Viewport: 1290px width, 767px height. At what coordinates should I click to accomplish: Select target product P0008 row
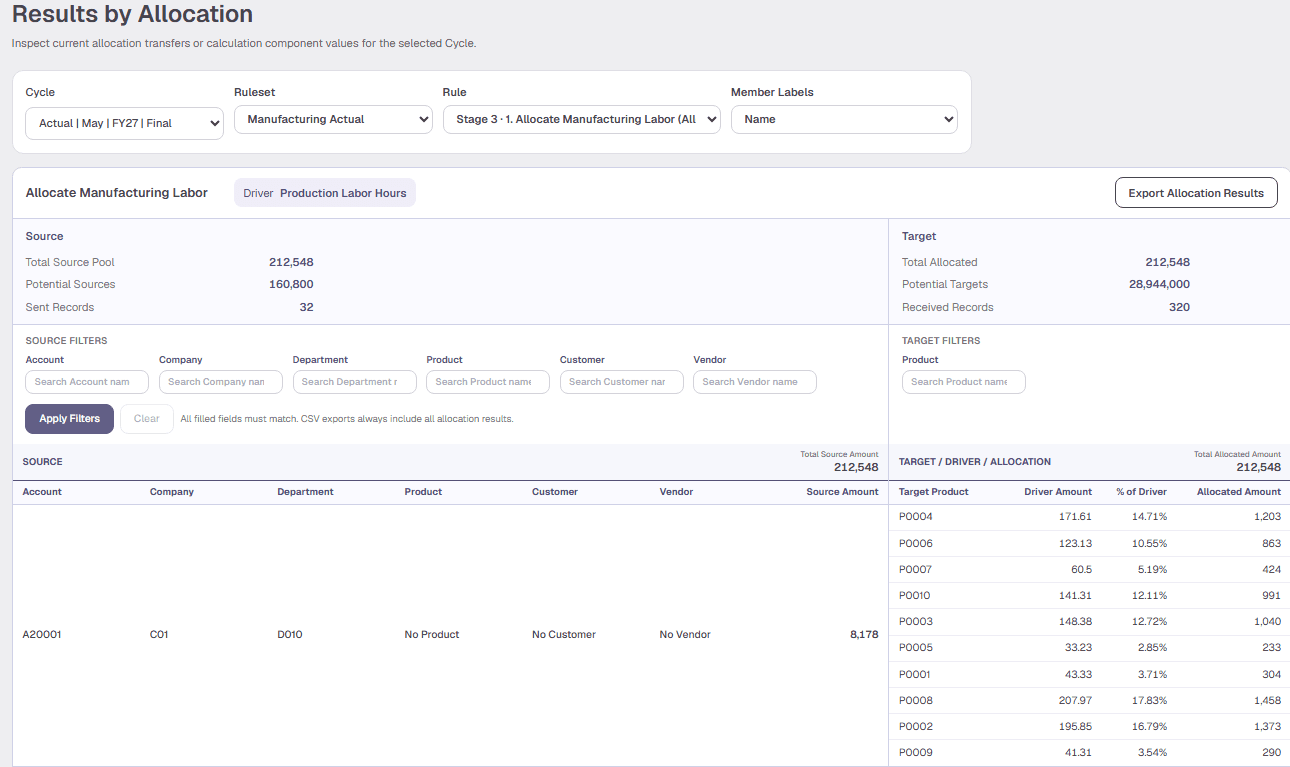(x=1089, y=701)
